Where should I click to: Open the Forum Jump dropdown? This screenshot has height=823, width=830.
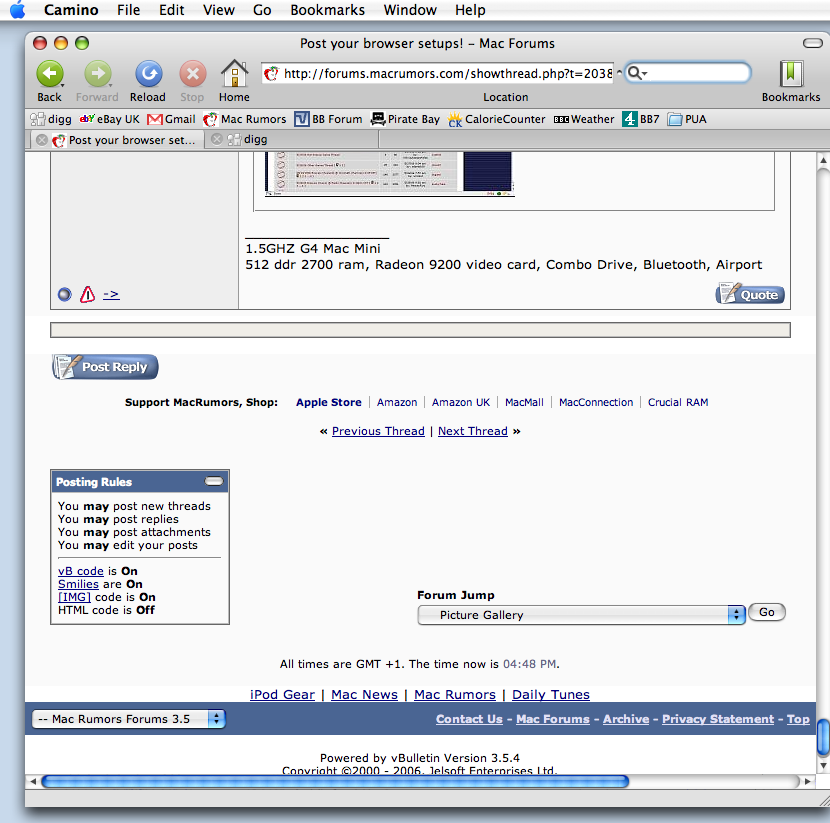581,615
